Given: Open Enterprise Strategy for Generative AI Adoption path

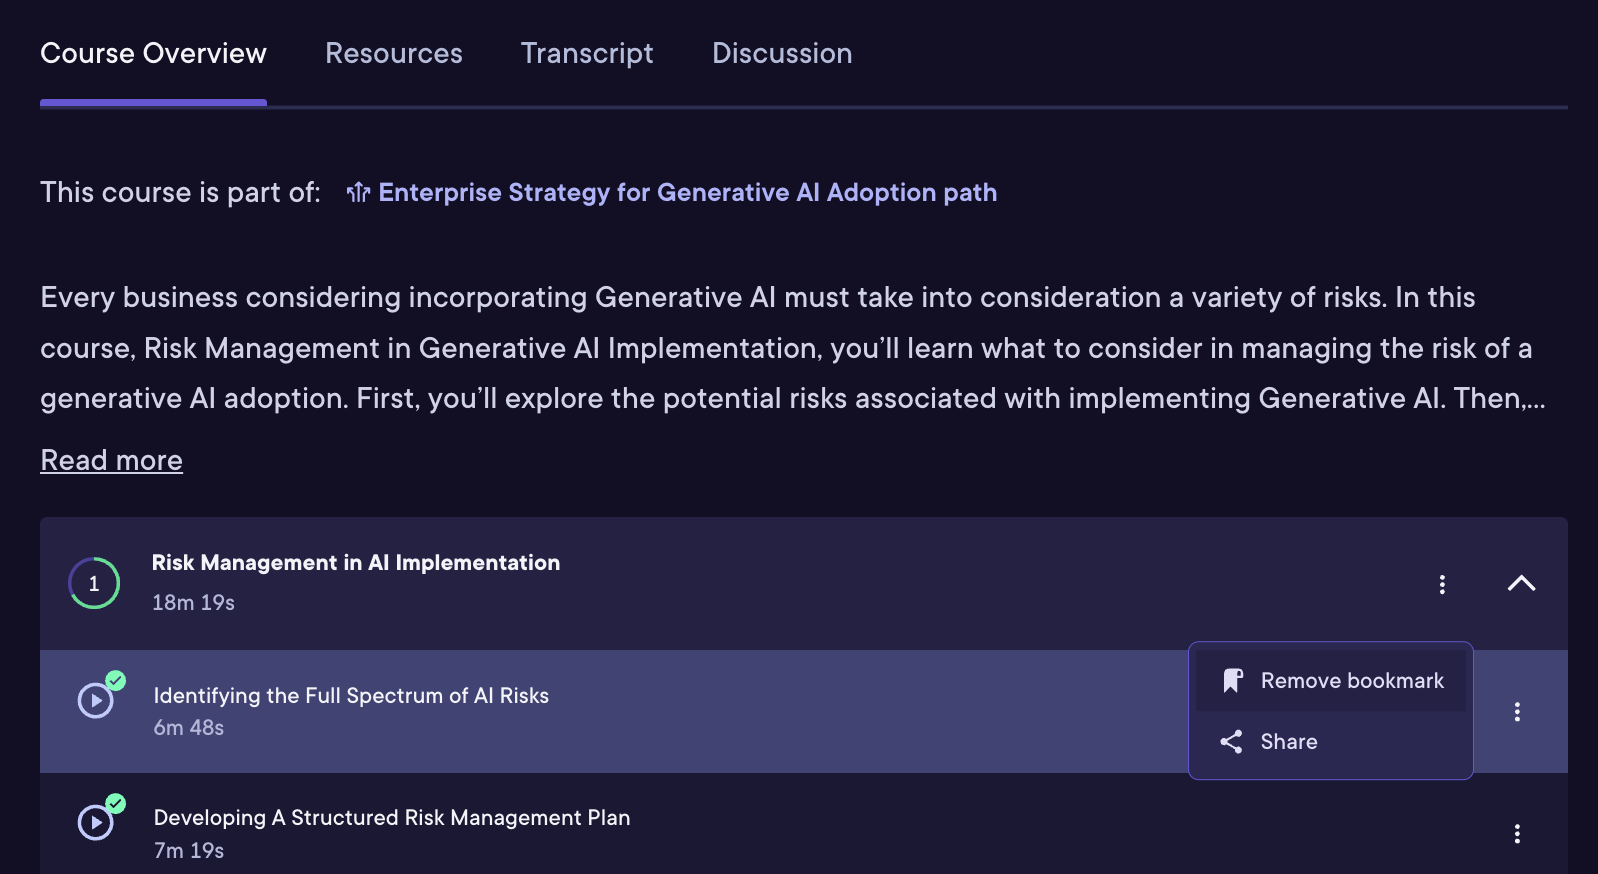Looking at the screenshot, I should tap(687, 192).
